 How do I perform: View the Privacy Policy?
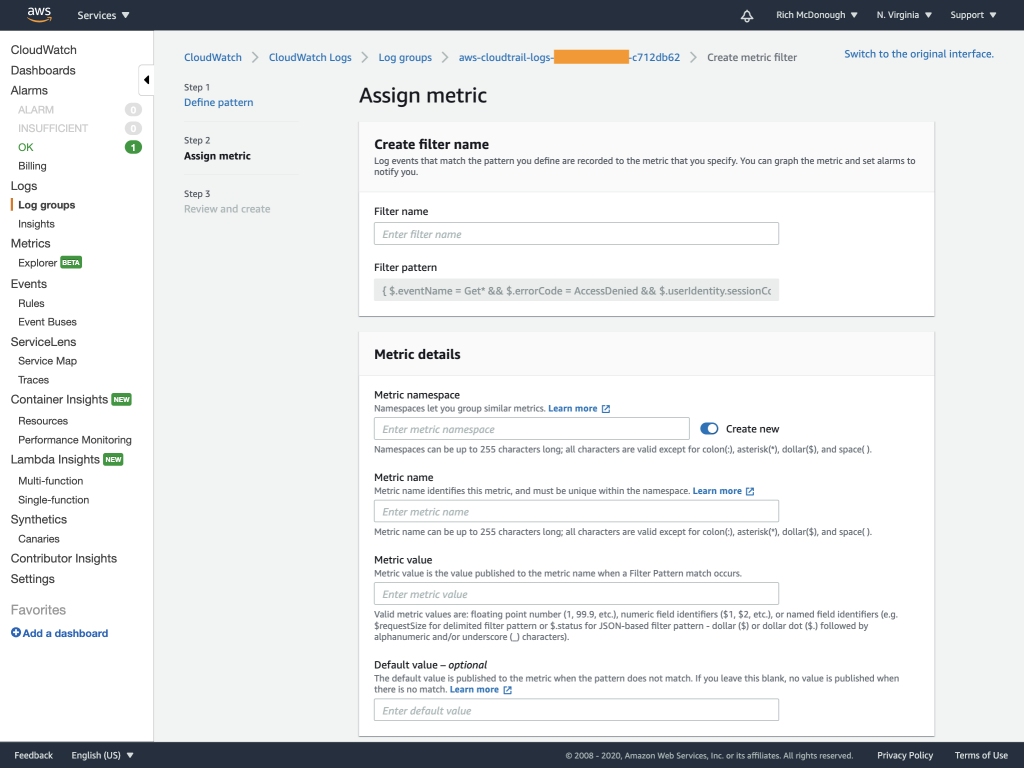904,755
